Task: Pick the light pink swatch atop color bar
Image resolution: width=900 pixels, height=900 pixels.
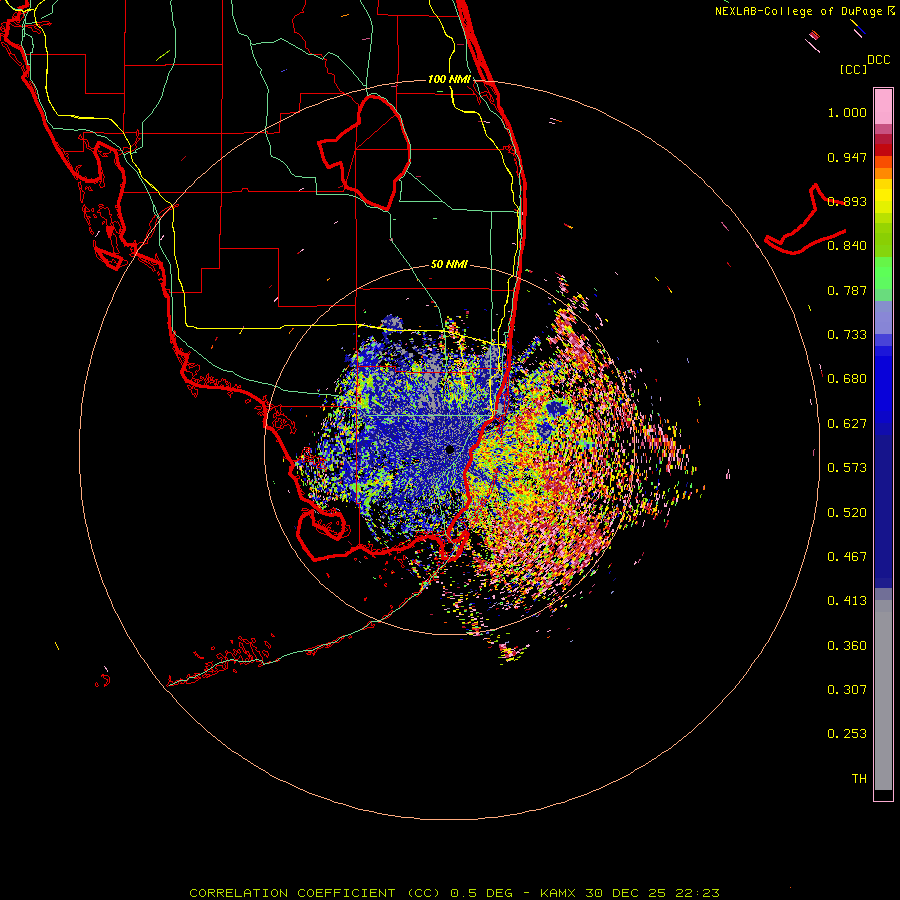Action: (x=883, y=107)
